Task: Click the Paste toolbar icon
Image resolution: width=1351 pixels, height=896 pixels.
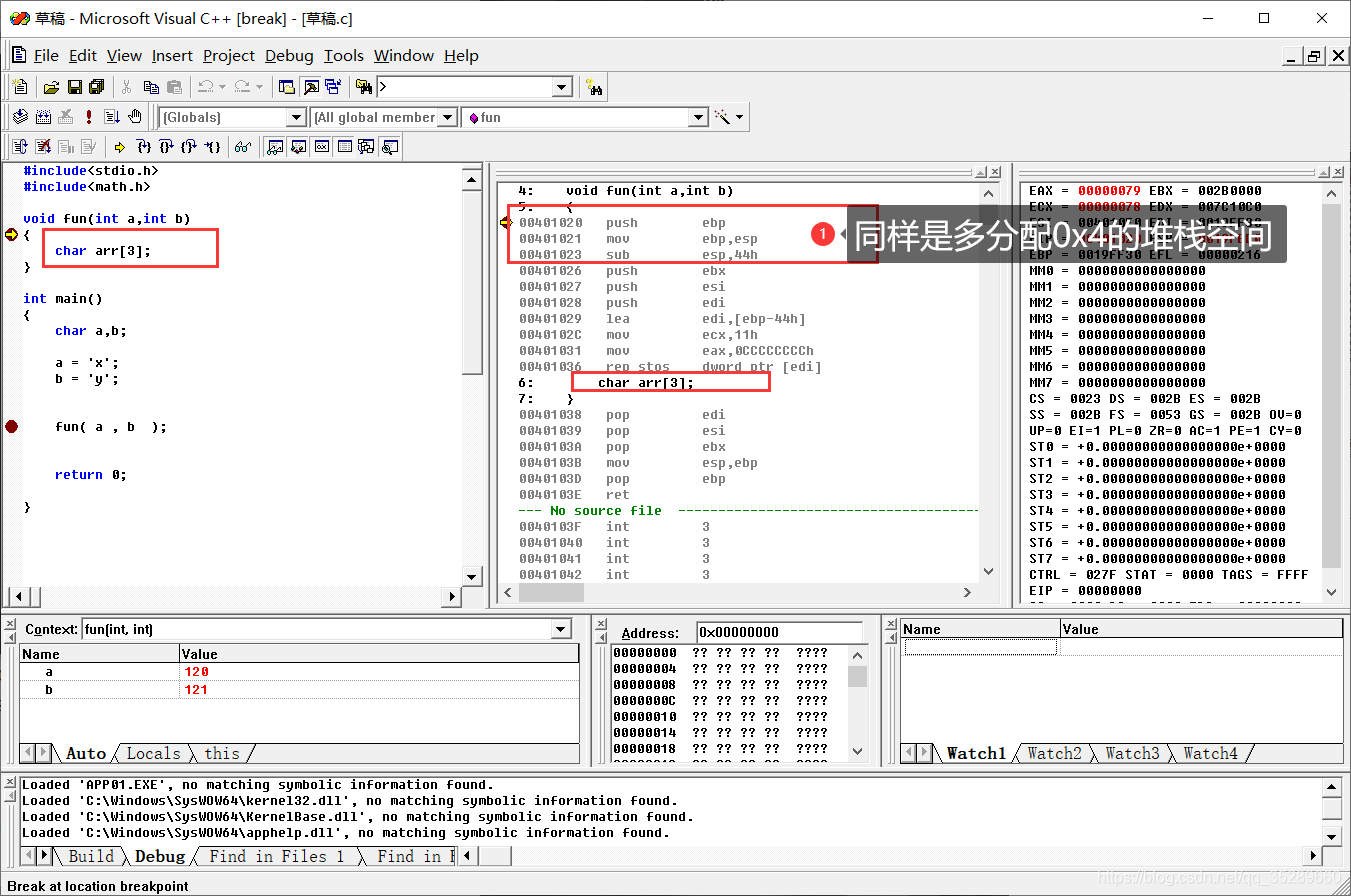Action: point(174,87)
